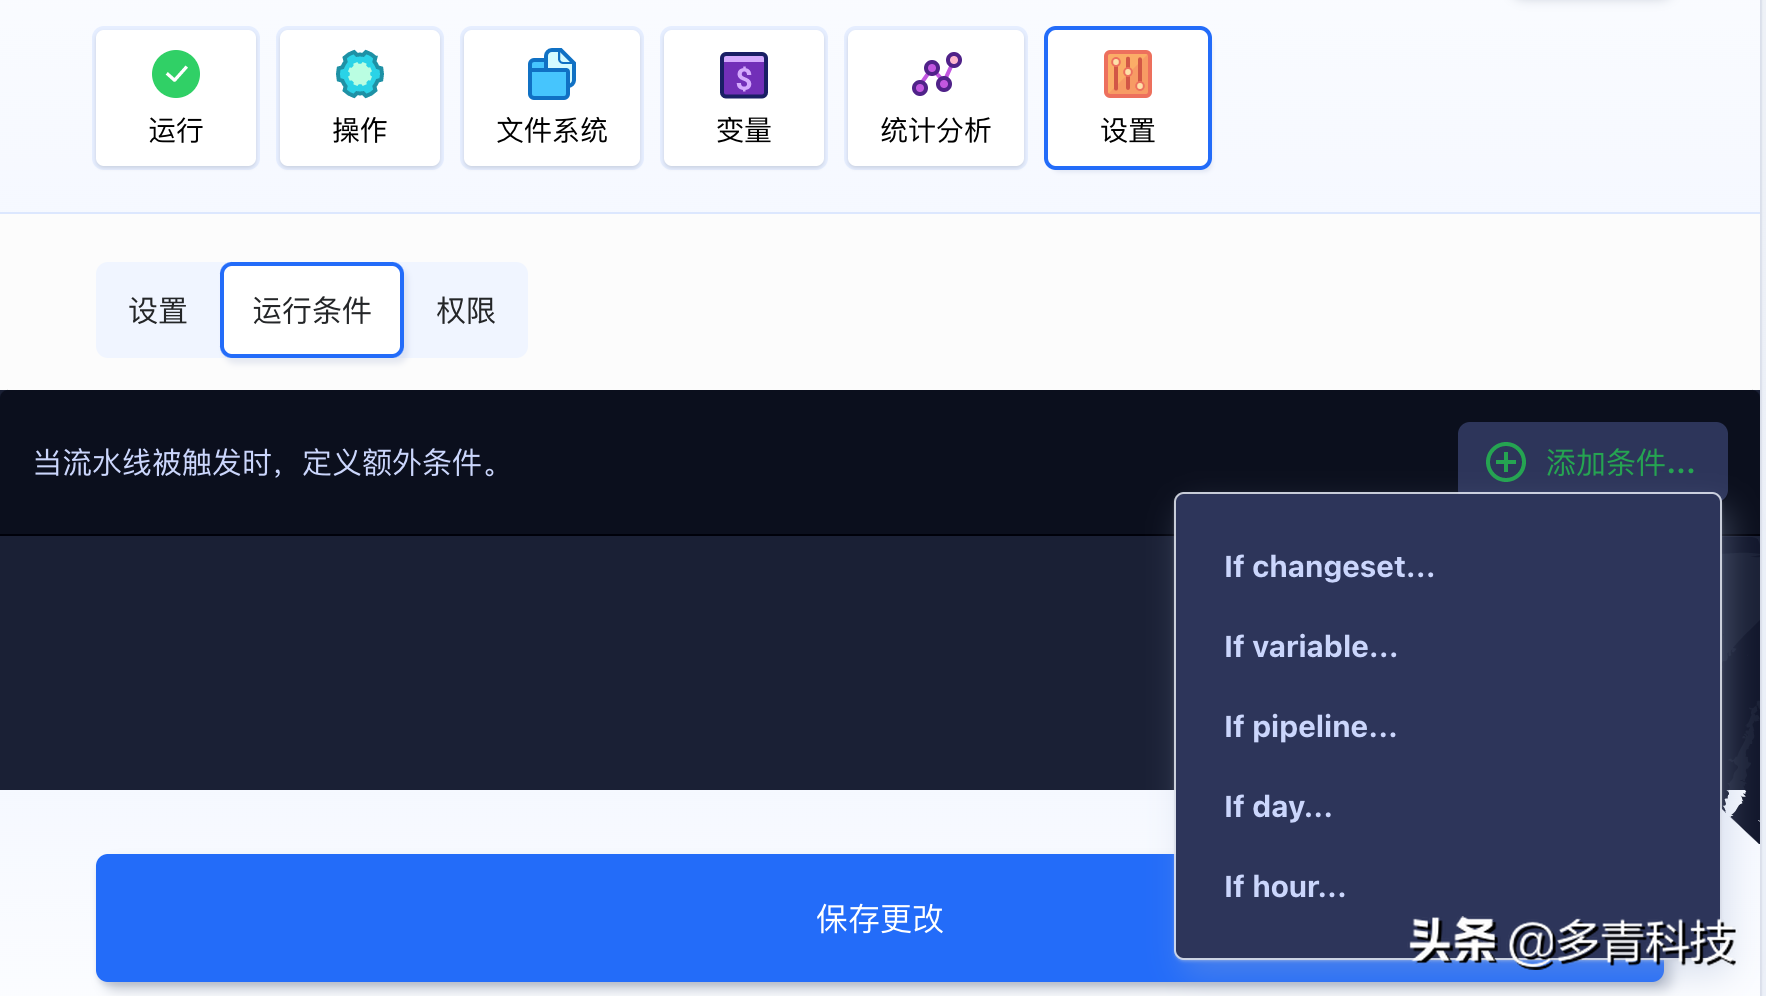
Task: Click the 保存更改 save button
Action: pos(878,918)
